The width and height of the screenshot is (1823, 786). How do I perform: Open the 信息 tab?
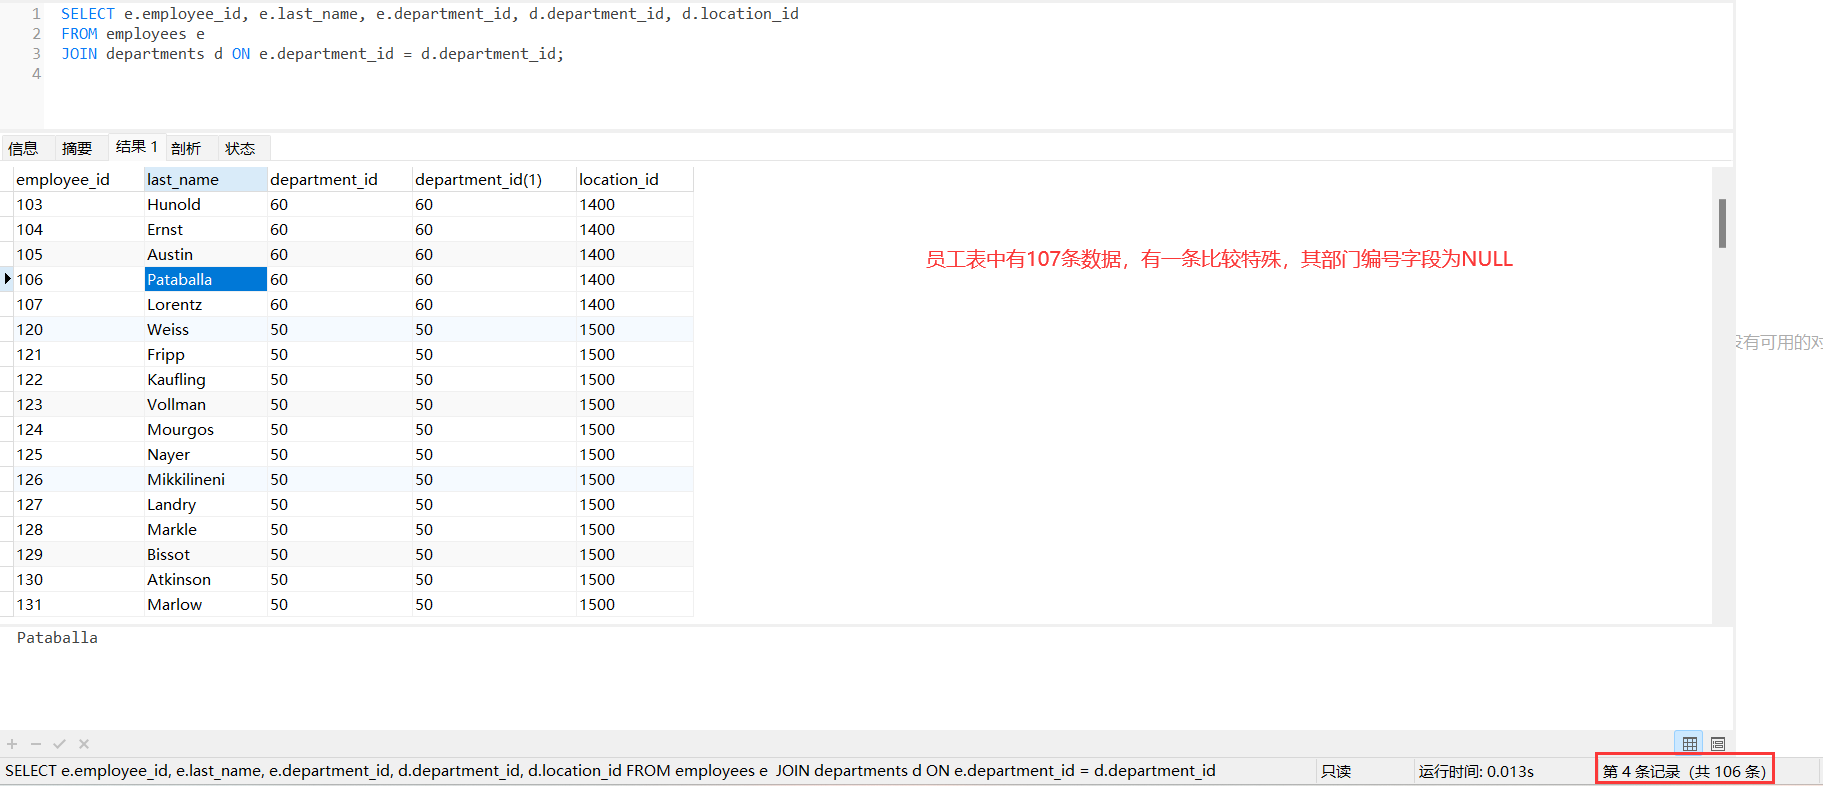[23, 148]
